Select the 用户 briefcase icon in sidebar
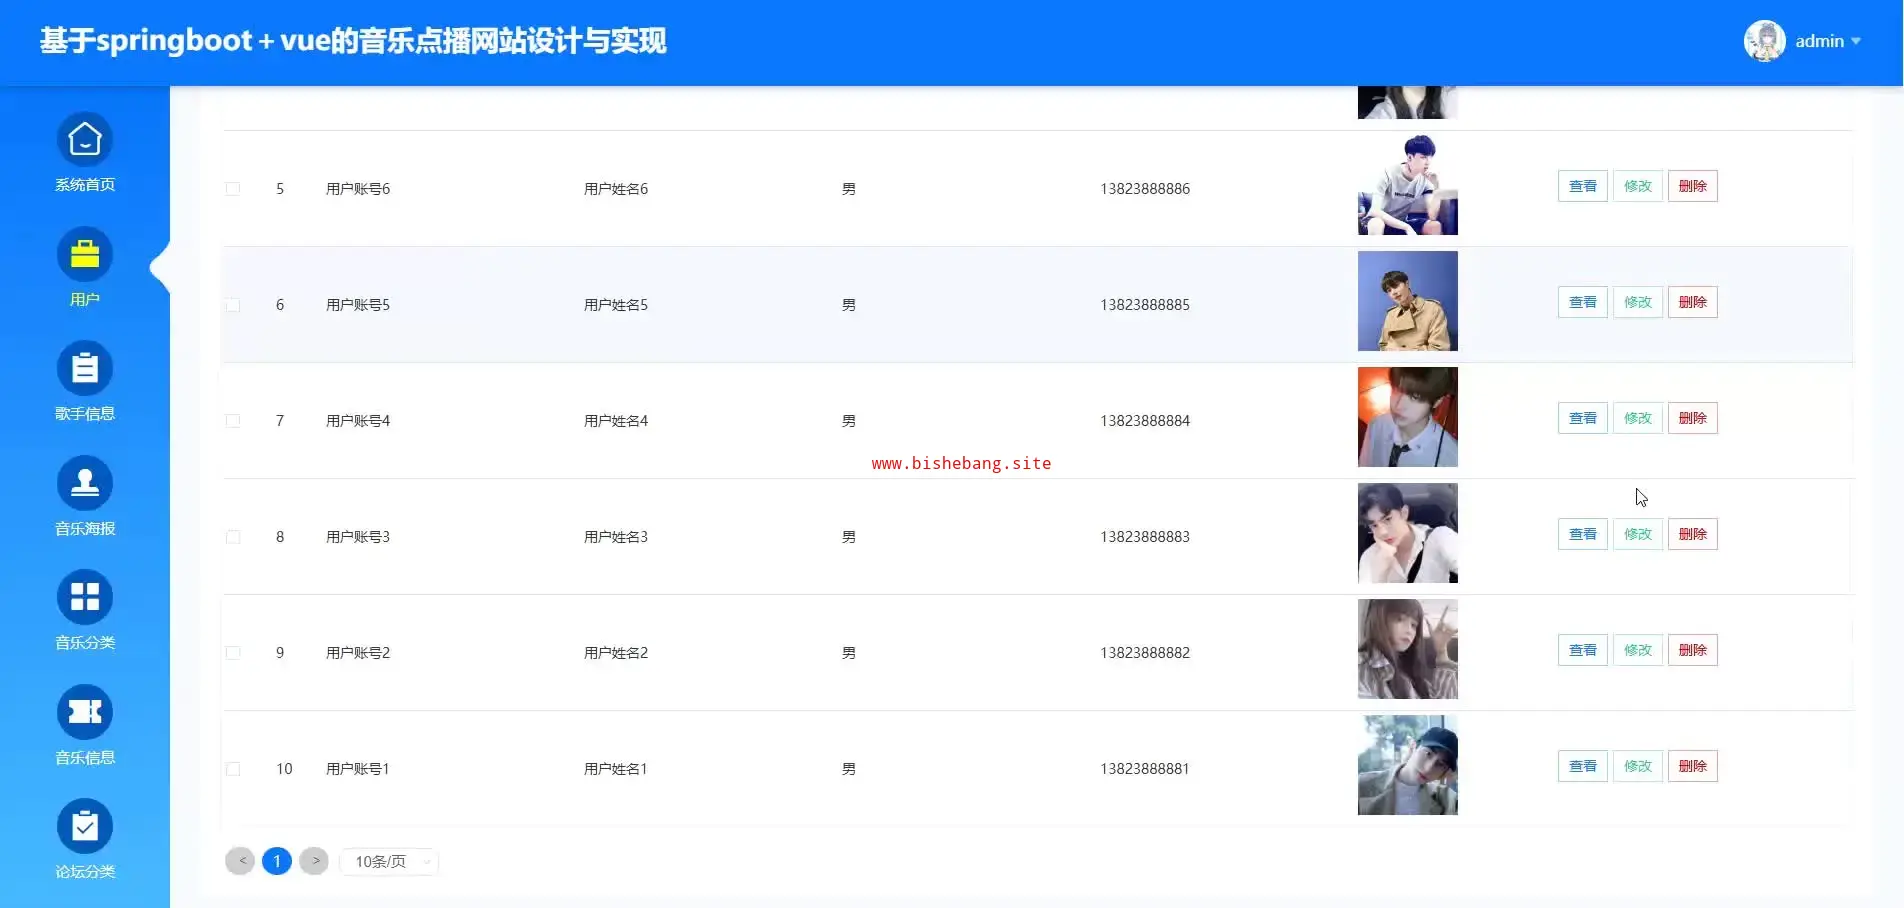 pos(85,255)
